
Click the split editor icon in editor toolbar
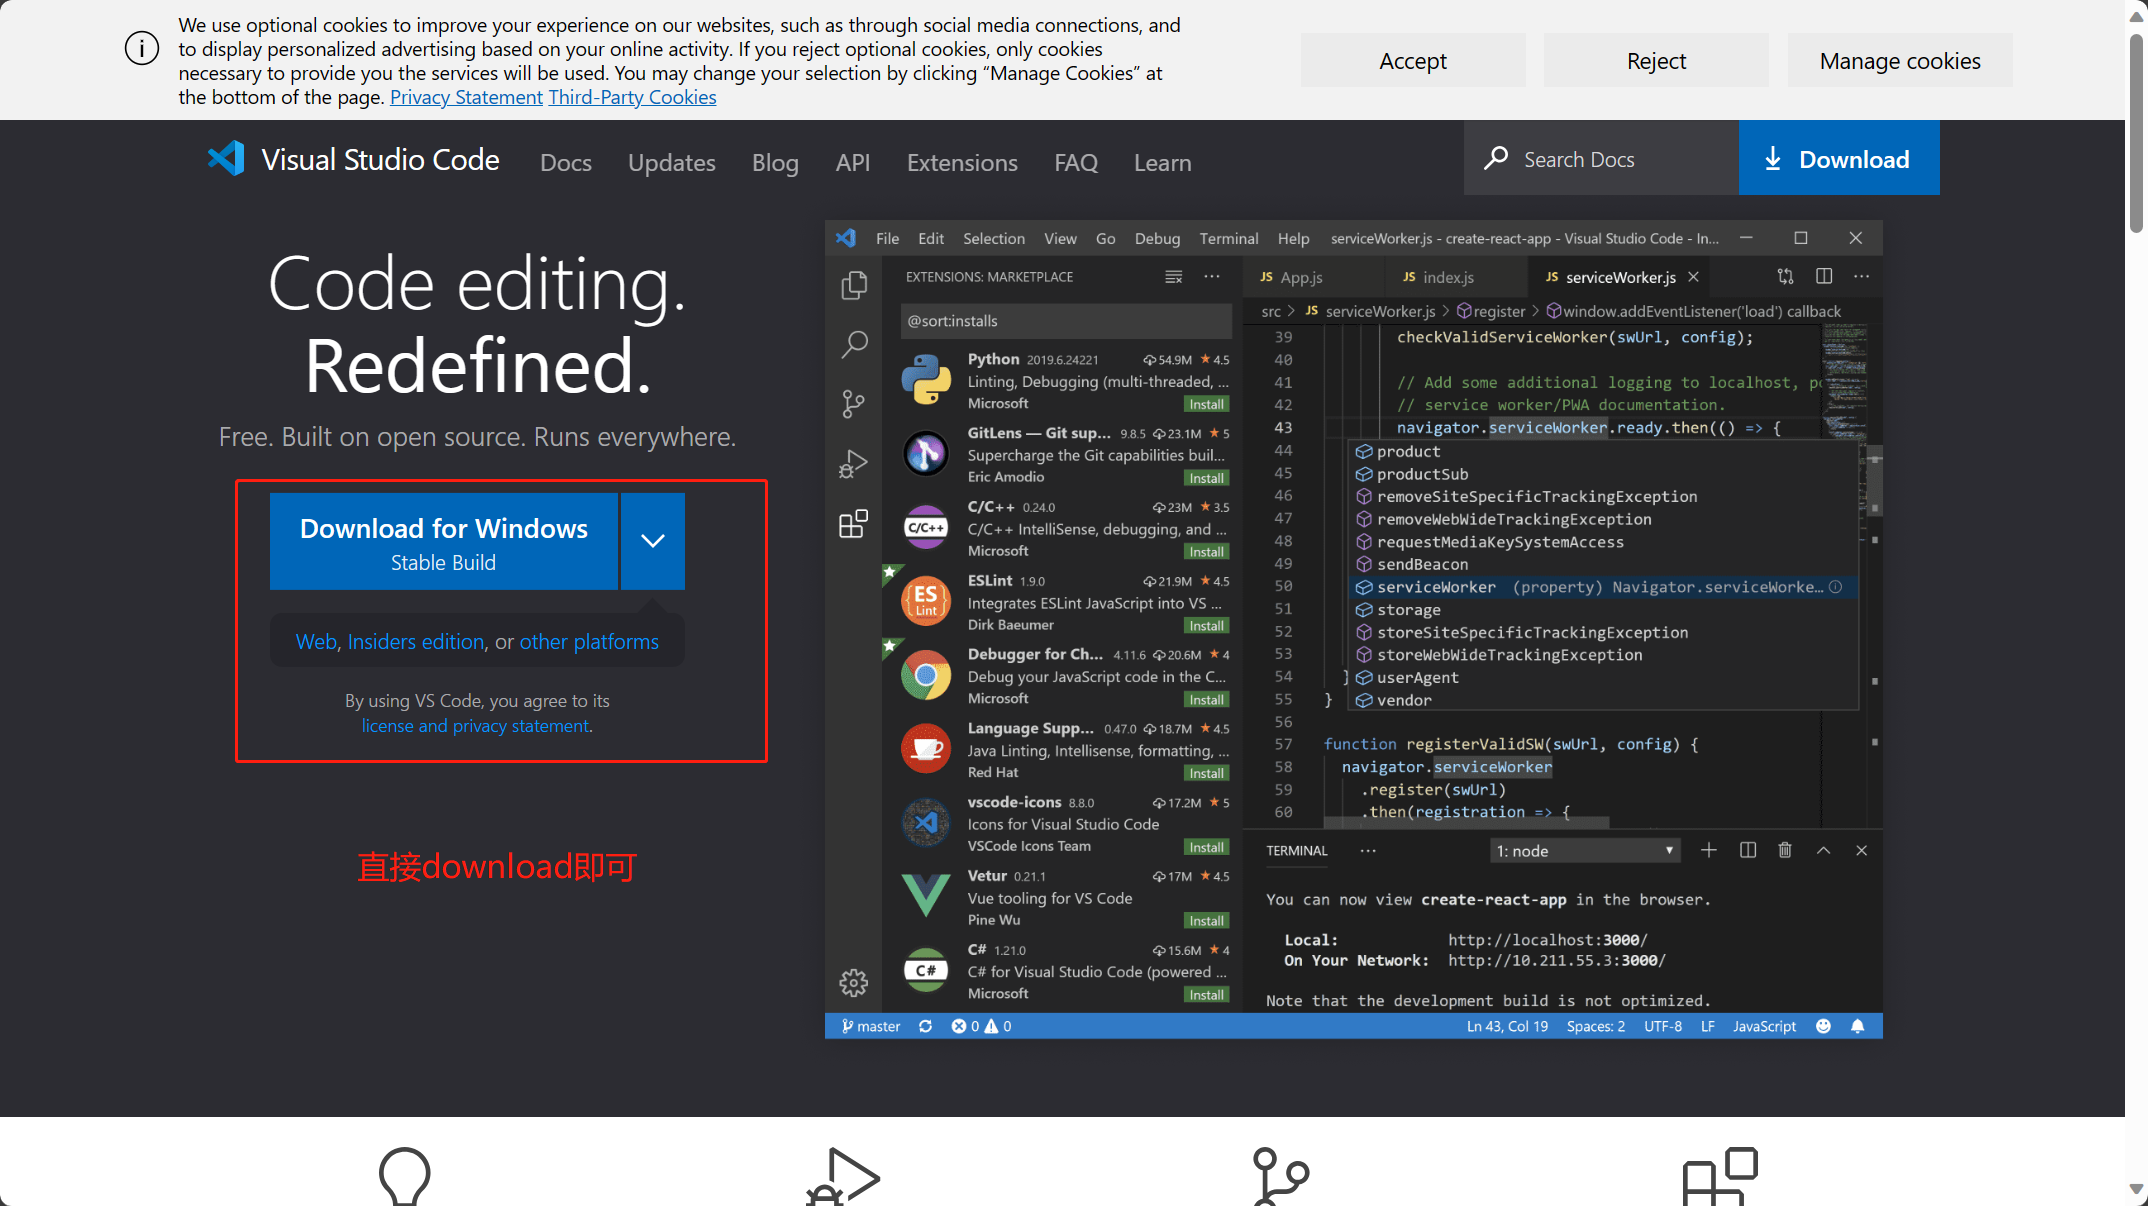point(1824,276)
